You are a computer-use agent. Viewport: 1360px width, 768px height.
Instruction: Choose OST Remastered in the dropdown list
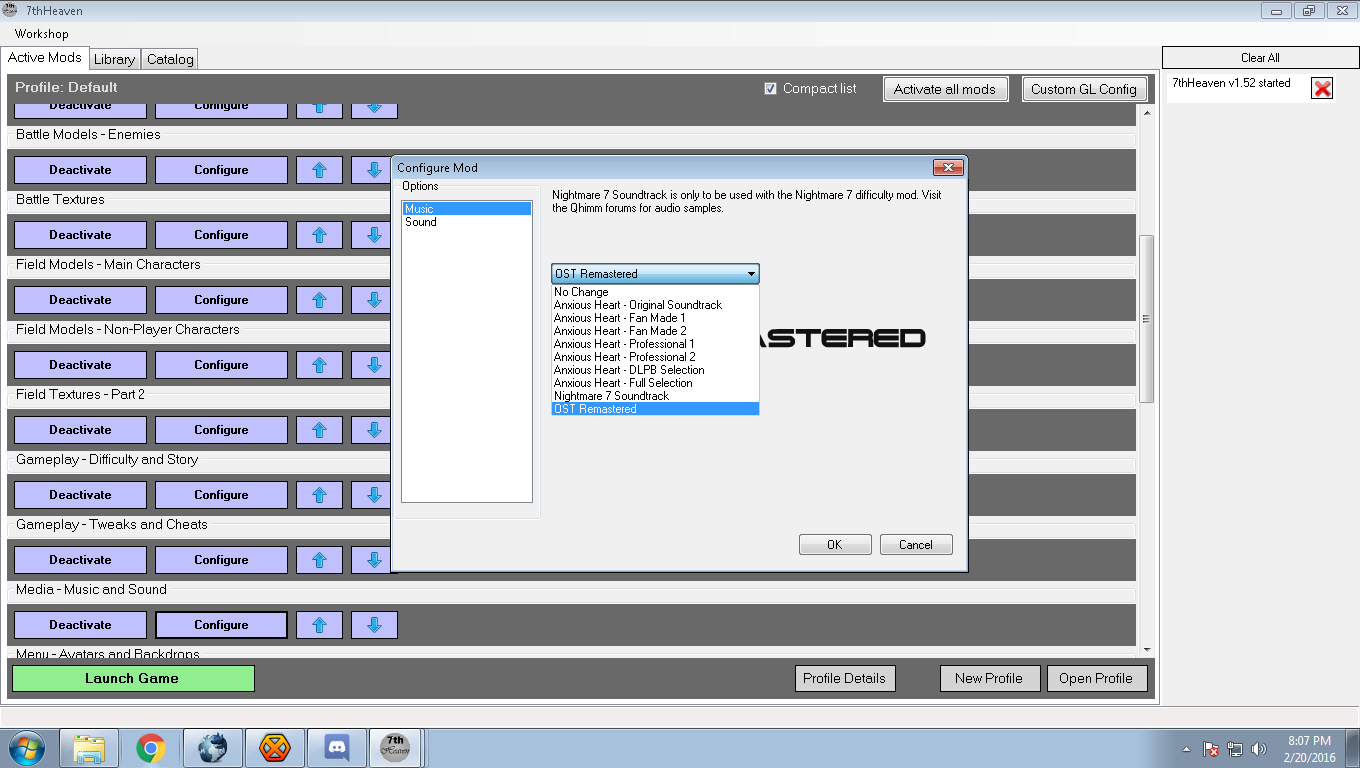[655, 409]
